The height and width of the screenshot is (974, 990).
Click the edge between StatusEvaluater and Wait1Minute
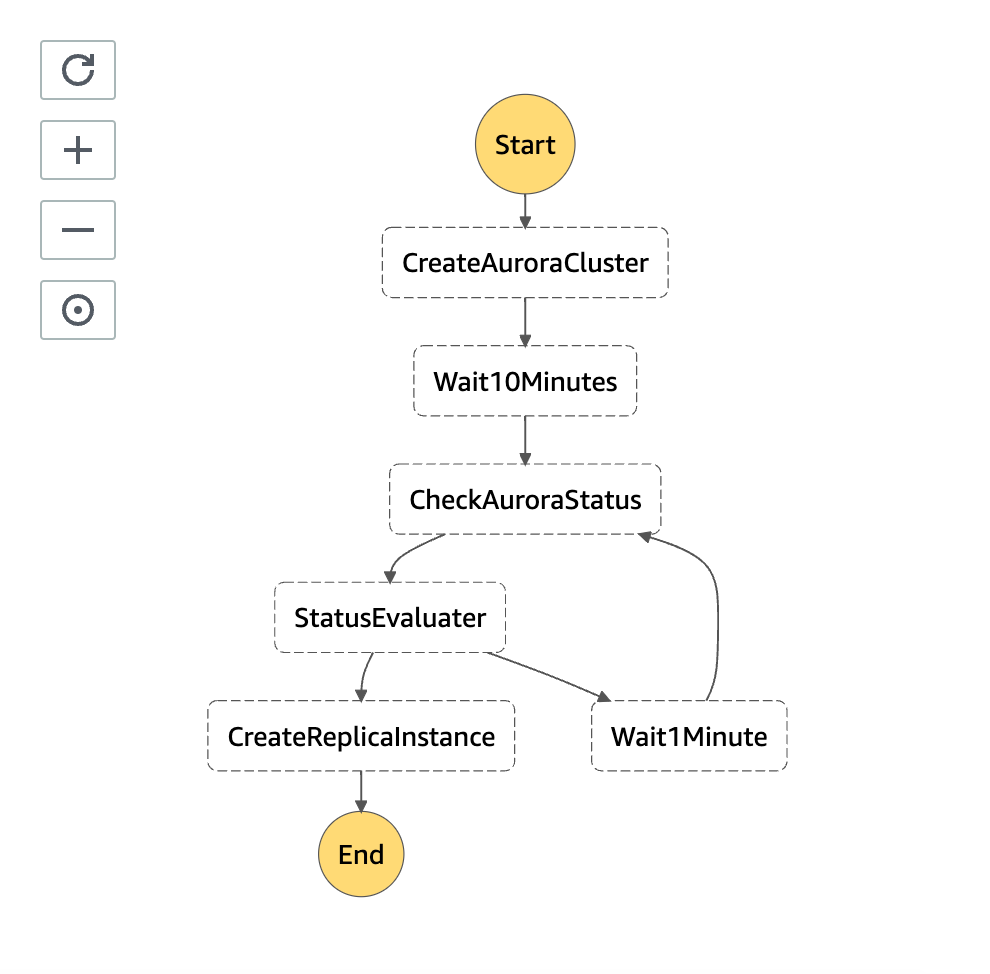pos(545,670)
